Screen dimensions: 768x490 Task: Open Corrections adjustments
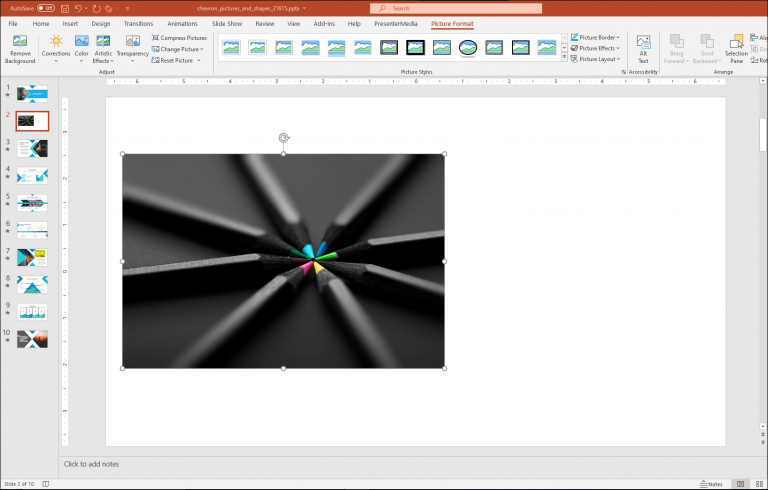click(56, 49)
